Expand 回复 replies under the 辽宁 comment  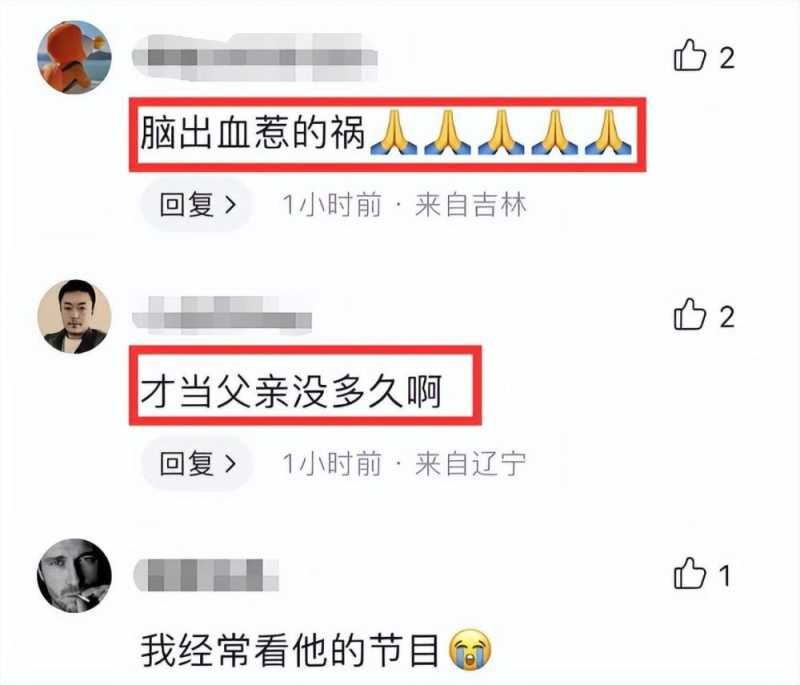click(x=198, y=464)
